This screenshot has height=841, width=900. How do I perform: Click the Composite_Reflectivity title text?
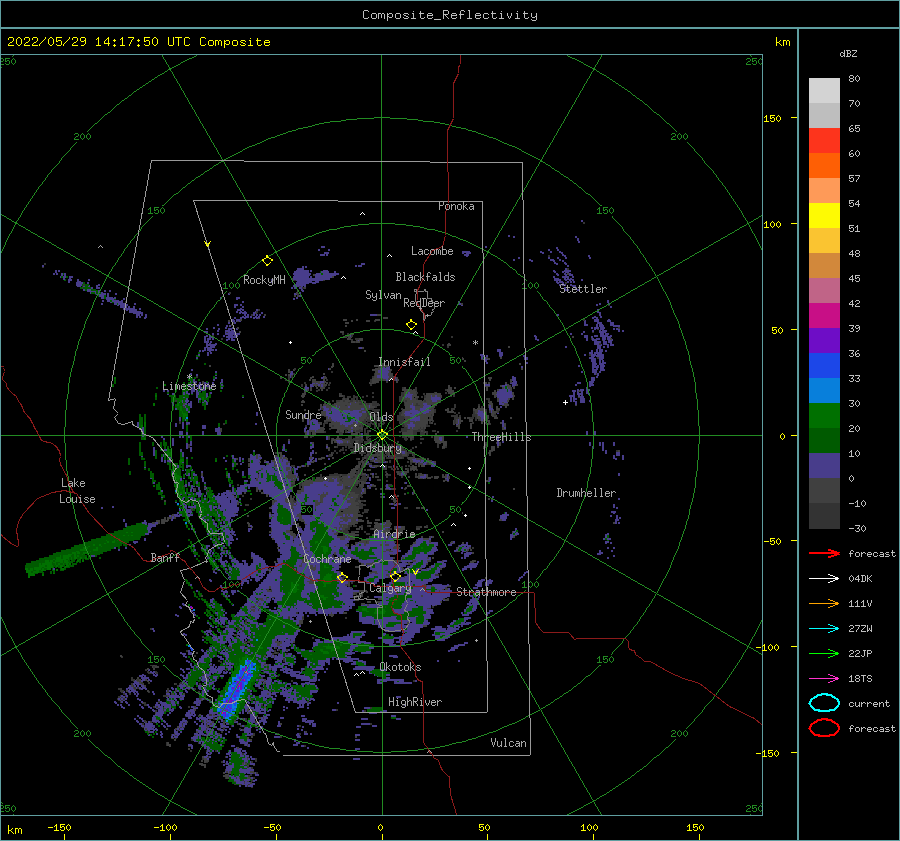[x=450, y=15]
